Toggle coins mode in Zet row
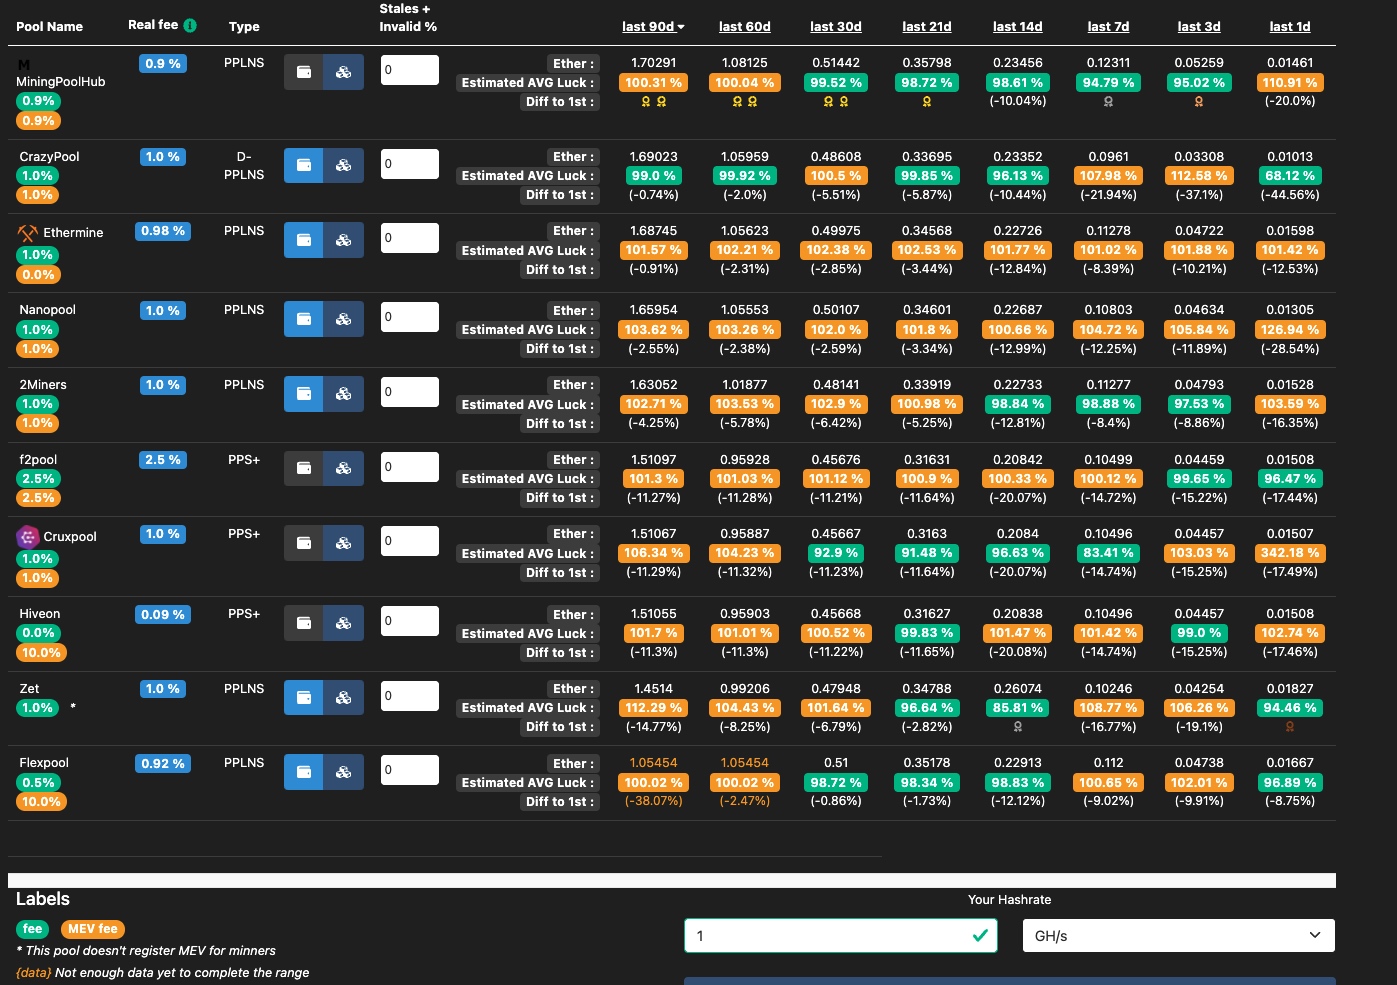The width and height of the screenshot is (1397, 985). click(343, 697)
